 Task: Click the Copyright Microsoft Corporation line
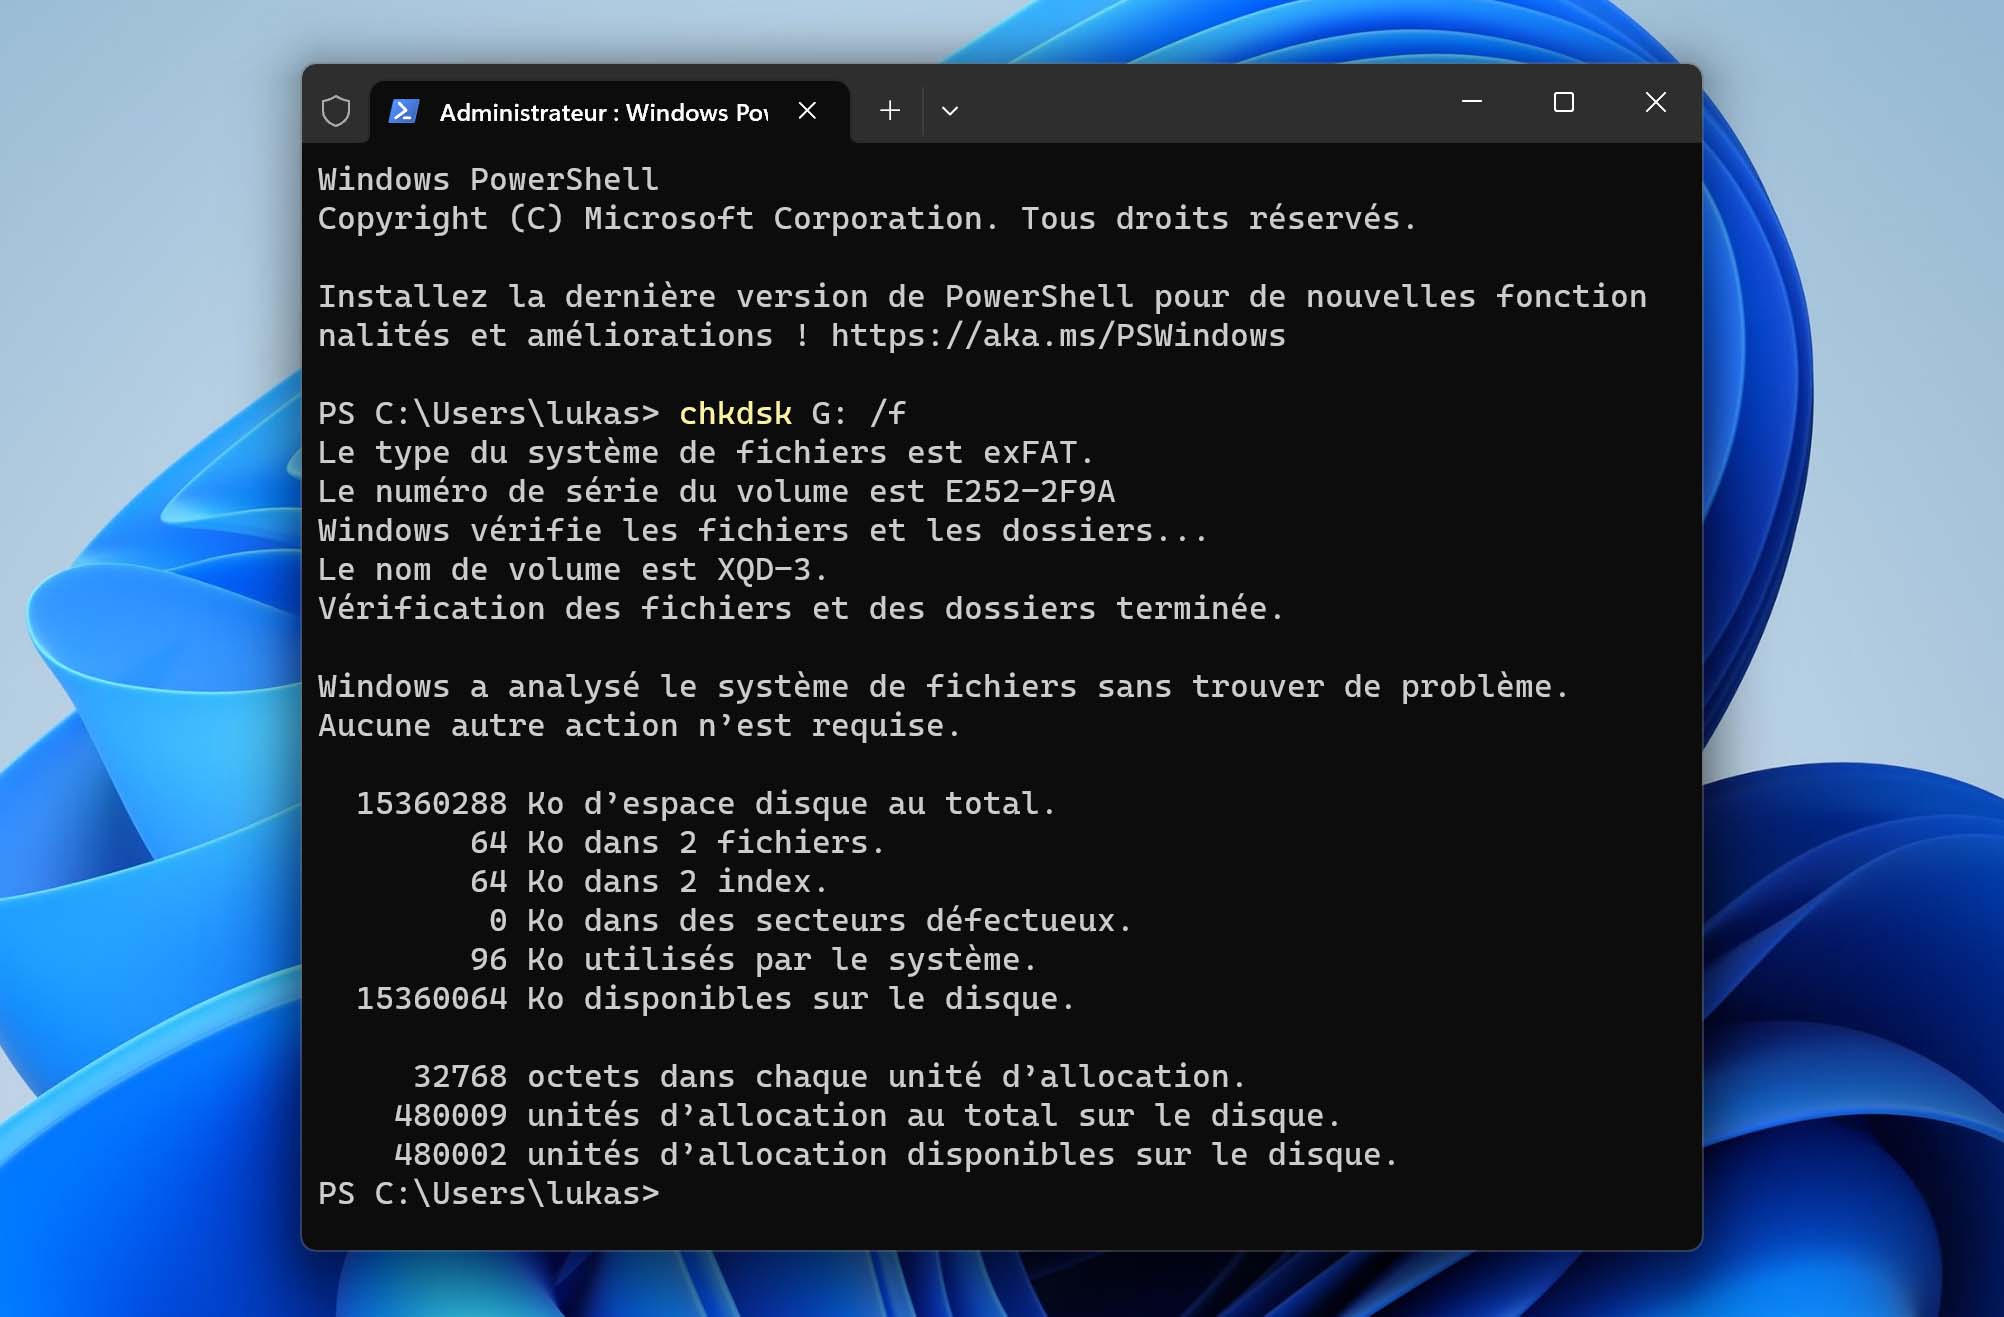[867, 219]
